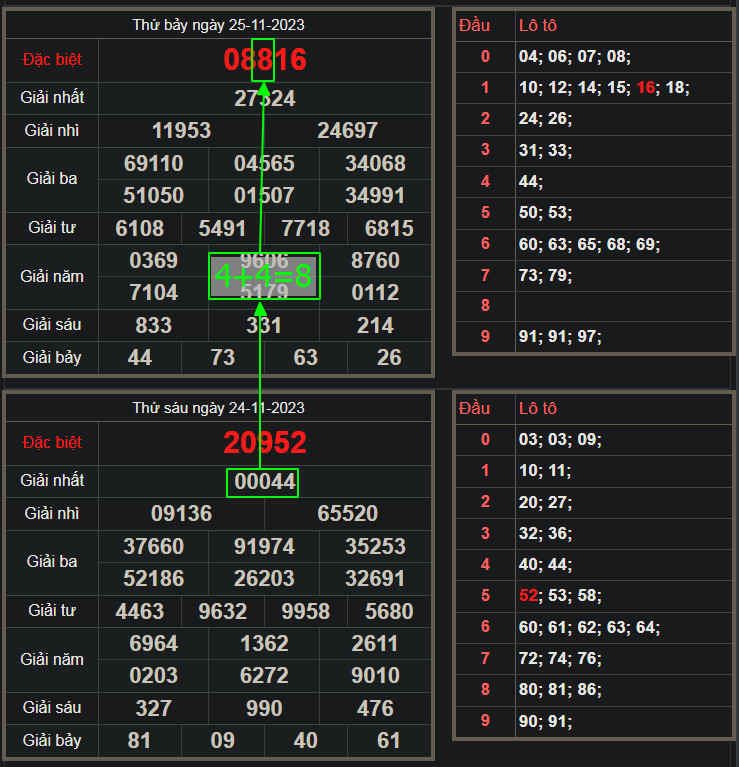This screenshot has width=739, height=767.
Task: Select first prize number 27324
Action: point(265,98)
